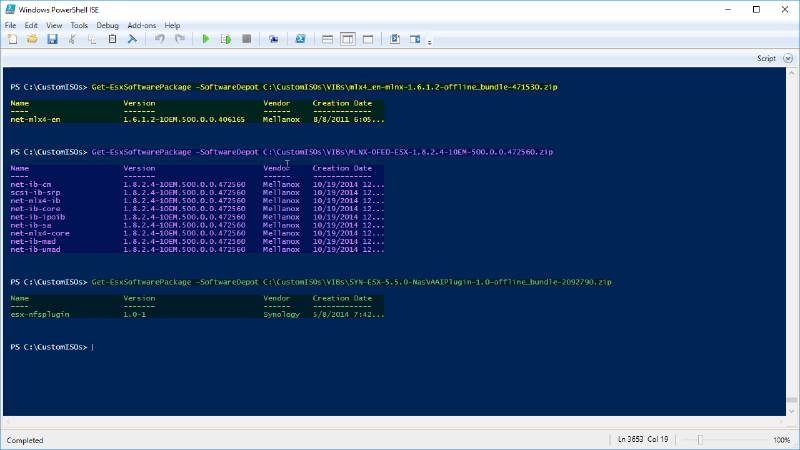
Task: Click the Save script disk icon
Action: (x=53, y=39)
